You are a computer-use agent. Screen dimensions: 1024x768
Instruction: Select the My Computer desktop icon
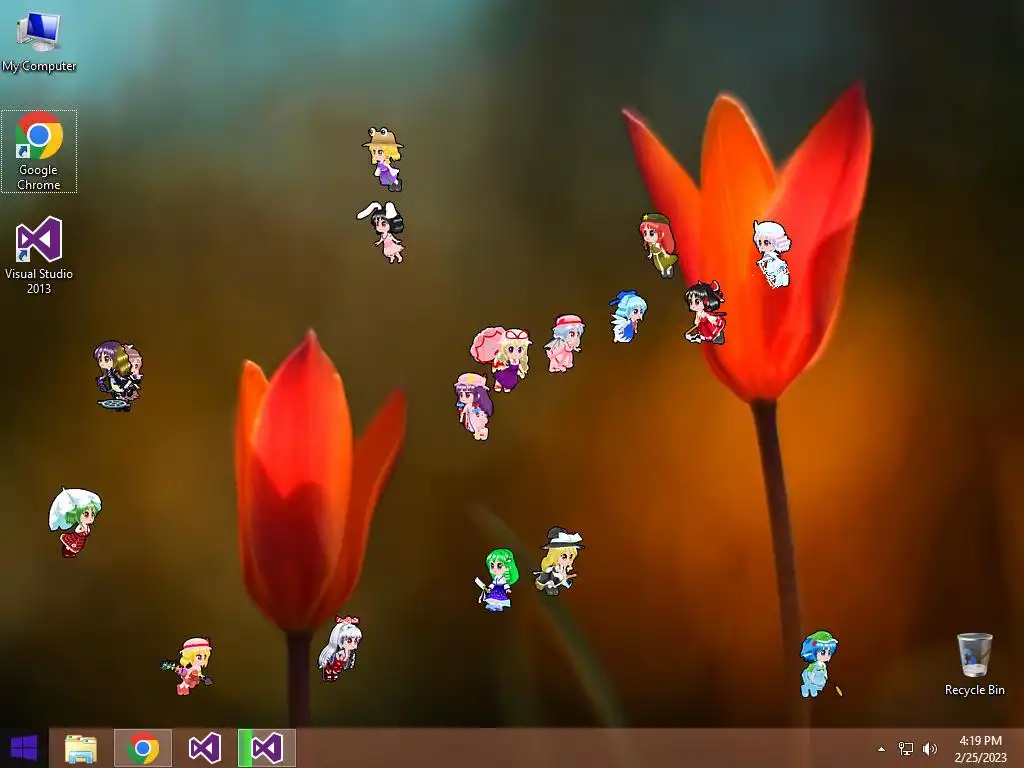tap(39, 40)
